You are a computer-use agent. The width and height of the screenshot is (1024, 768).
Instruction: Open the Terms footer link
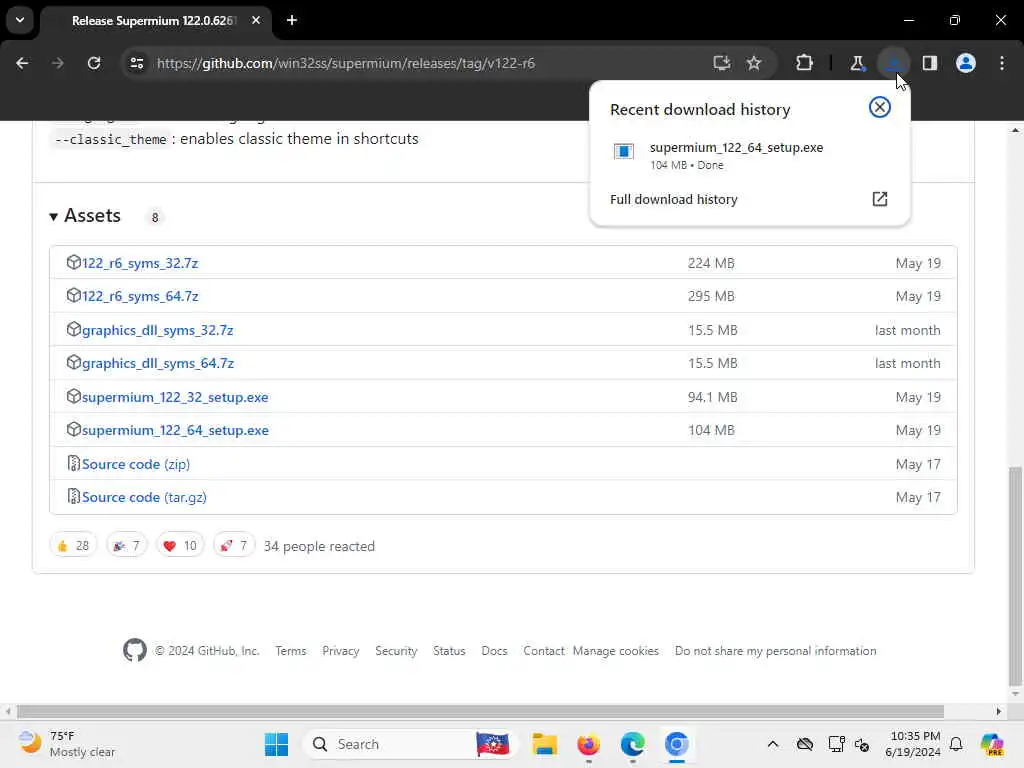(x=291, y=651)
